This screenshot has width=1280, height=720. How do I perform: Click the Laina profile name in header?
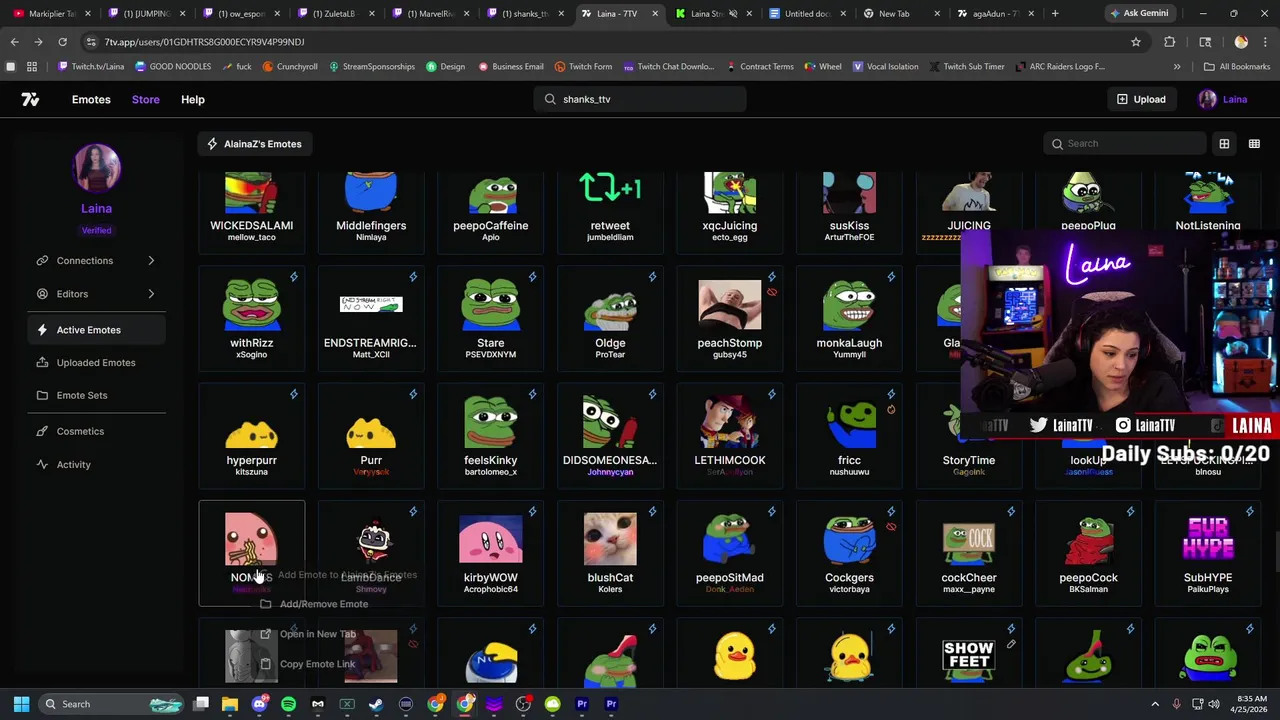[1235, 99]
